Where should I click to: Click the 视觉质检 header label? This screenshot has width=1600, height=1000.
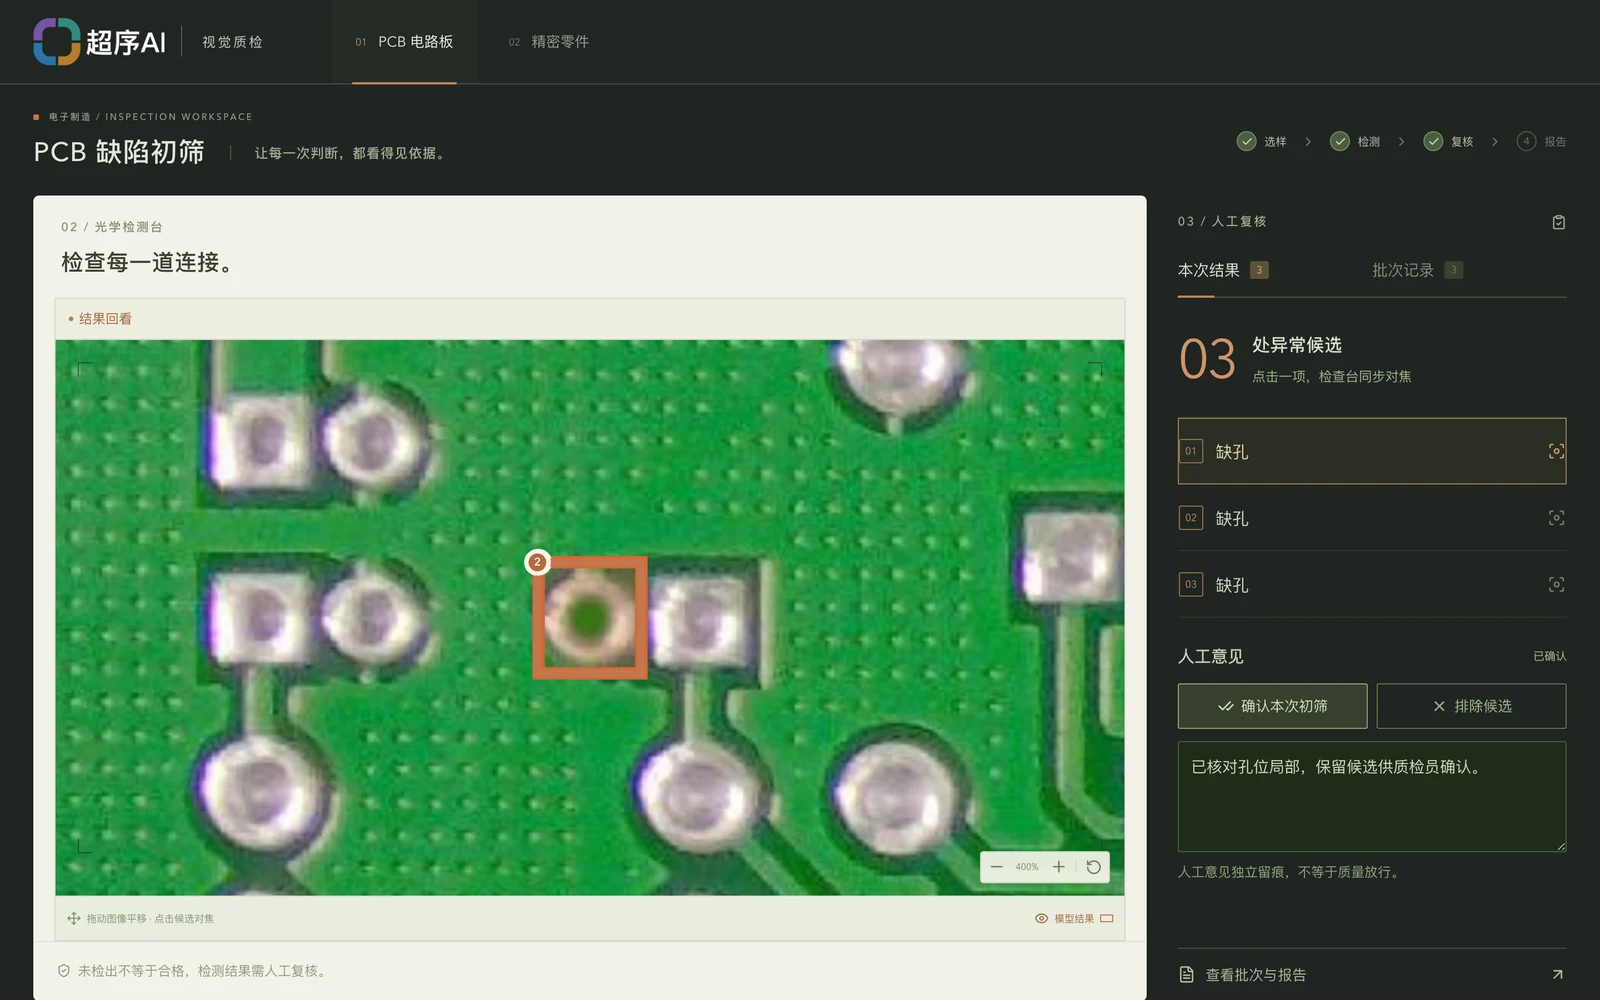(232, 42)
